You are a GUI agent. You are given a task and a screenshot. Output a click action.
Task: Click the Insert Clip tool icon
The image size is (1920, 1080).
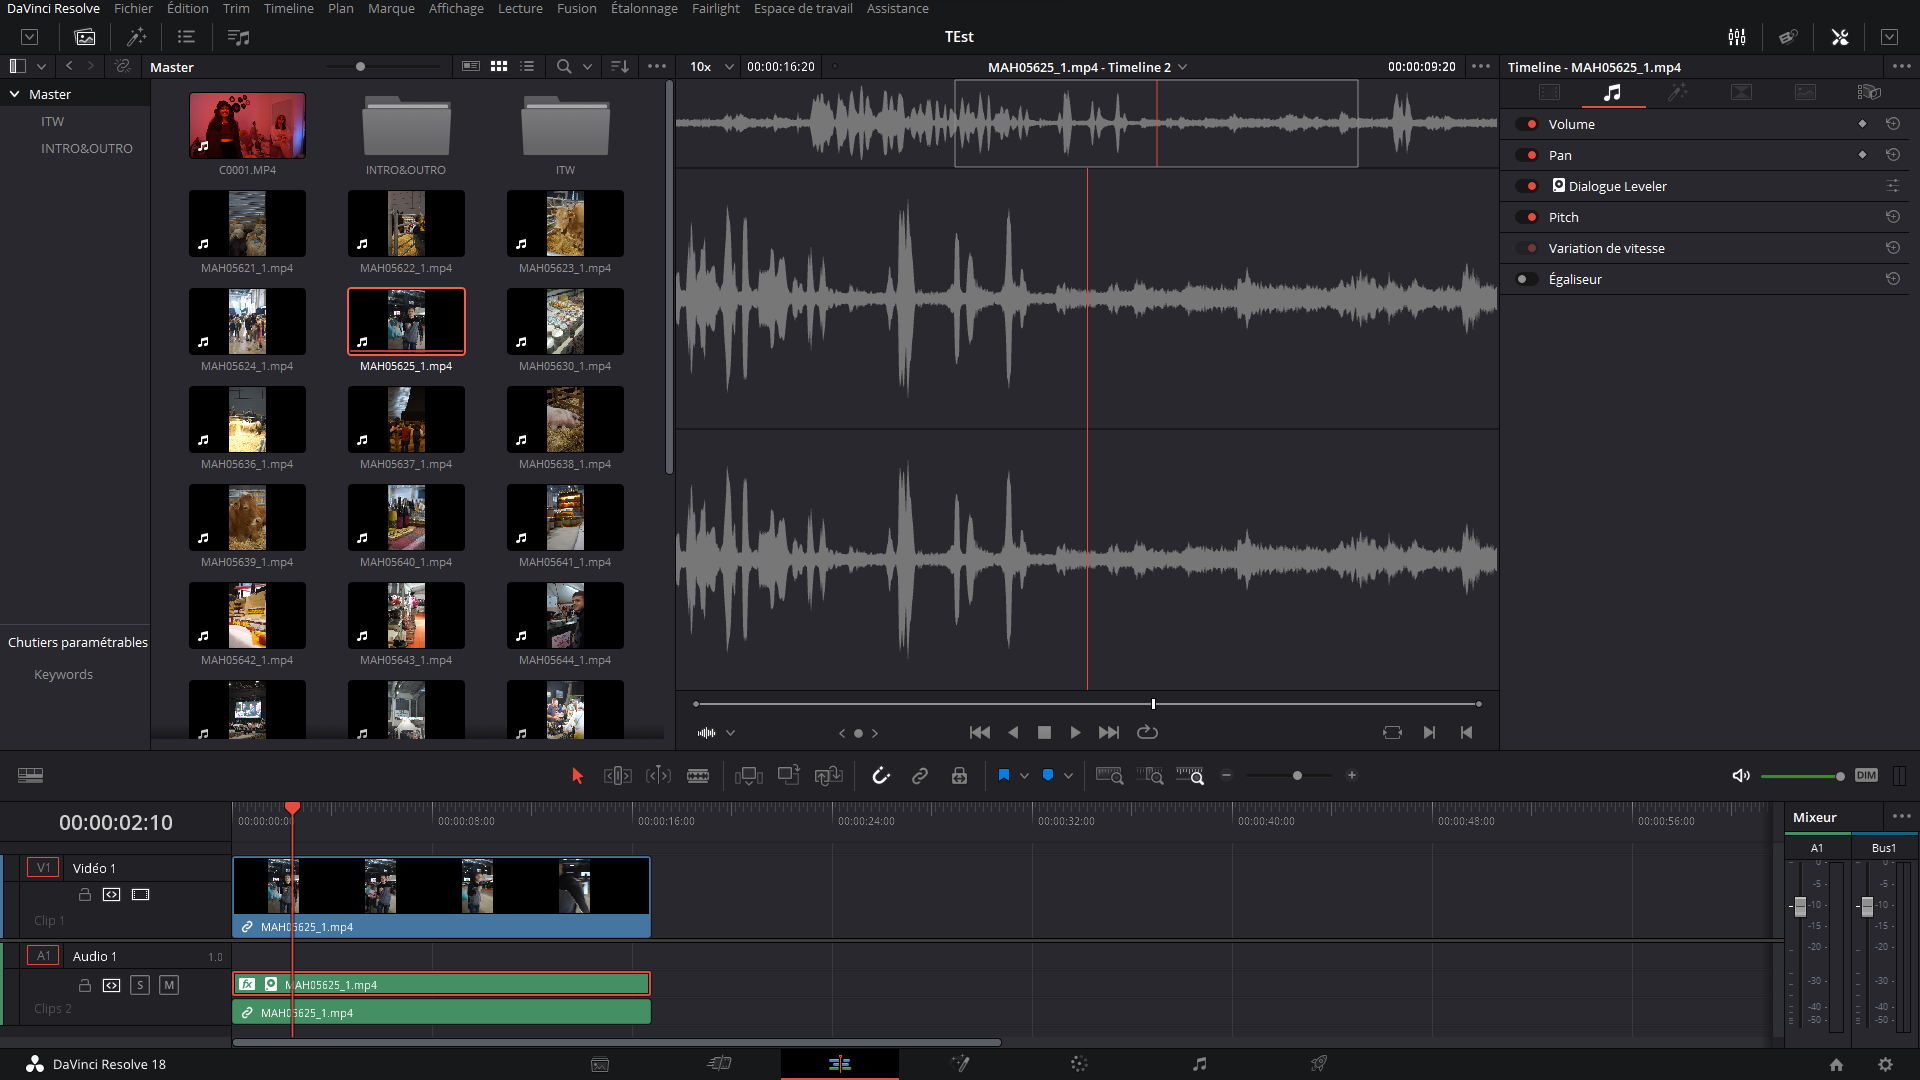pos(749,776)
